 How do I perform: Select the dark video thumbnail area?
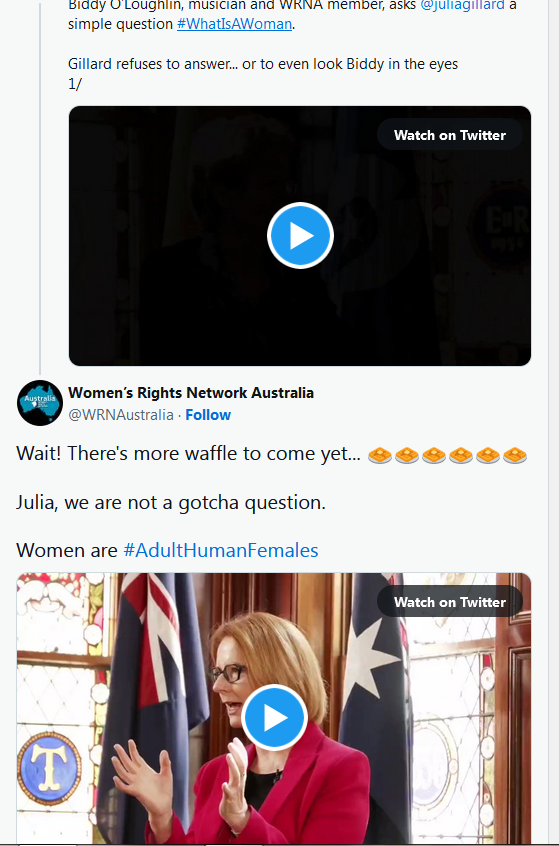pyautogui.click(x=300, y=236)
